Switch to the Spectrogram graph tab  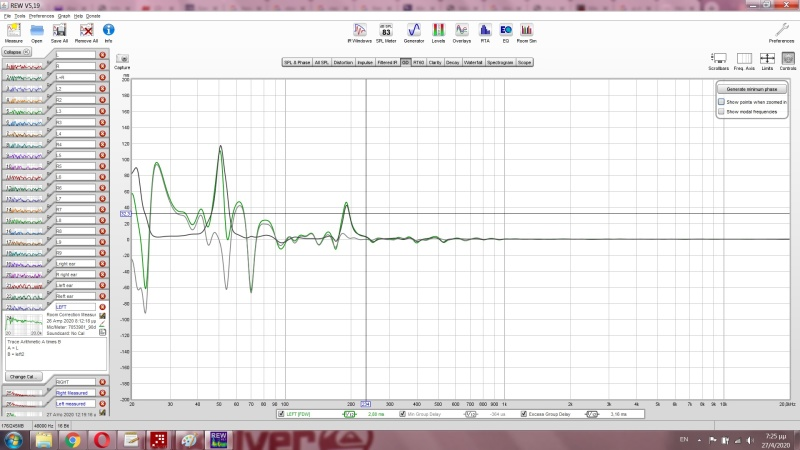tap(501, 62)
